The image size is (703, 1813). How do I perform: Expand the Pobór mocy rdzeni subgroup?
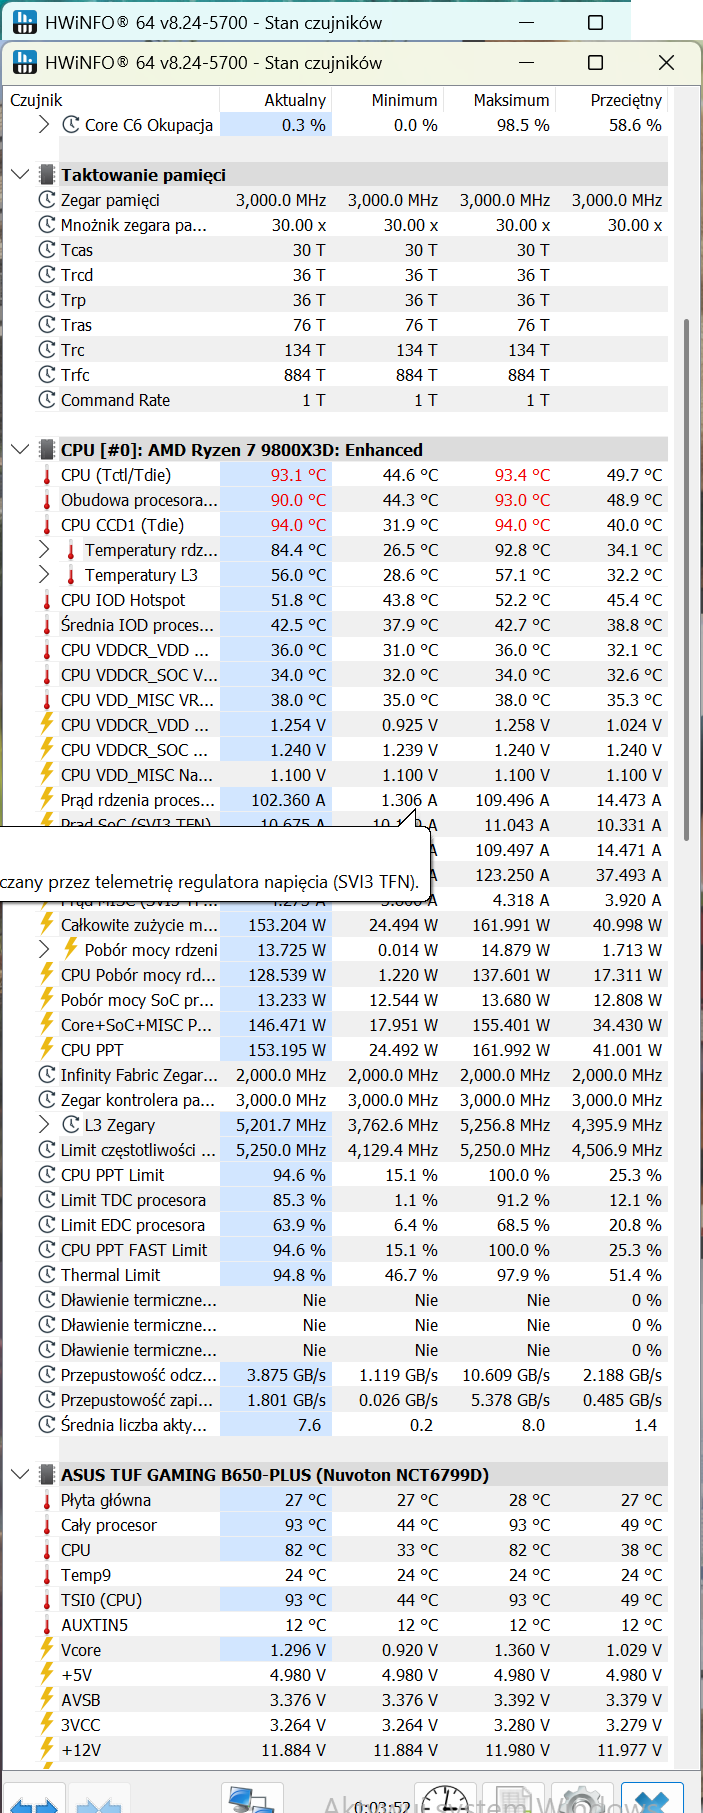point(44,950)
